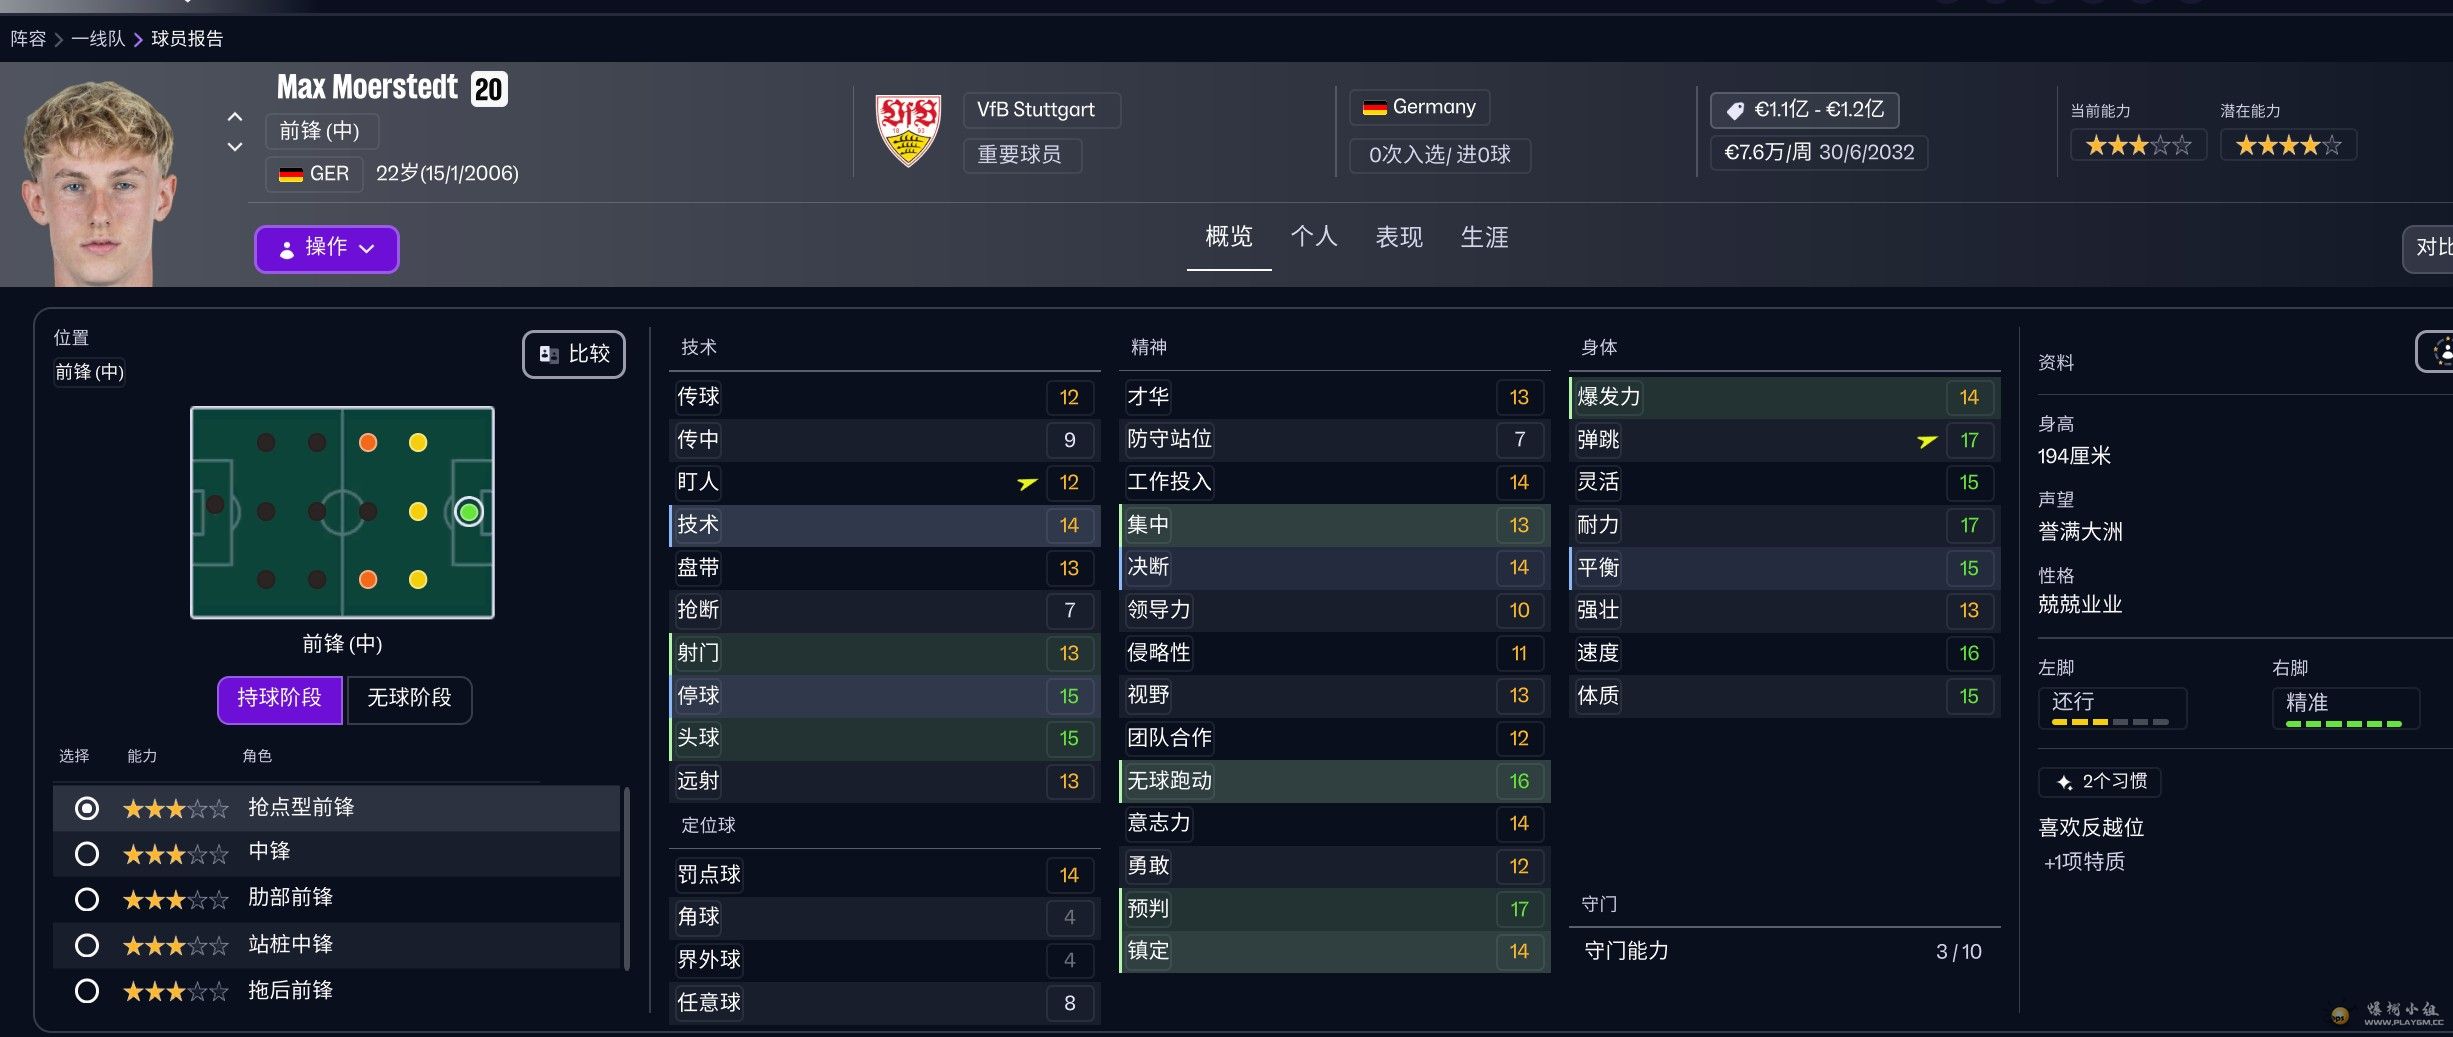Image resolution: width=2453 pixels, height=1037 pixels.
Task: Click the current ability star rating
Action: pos(2138,146)
